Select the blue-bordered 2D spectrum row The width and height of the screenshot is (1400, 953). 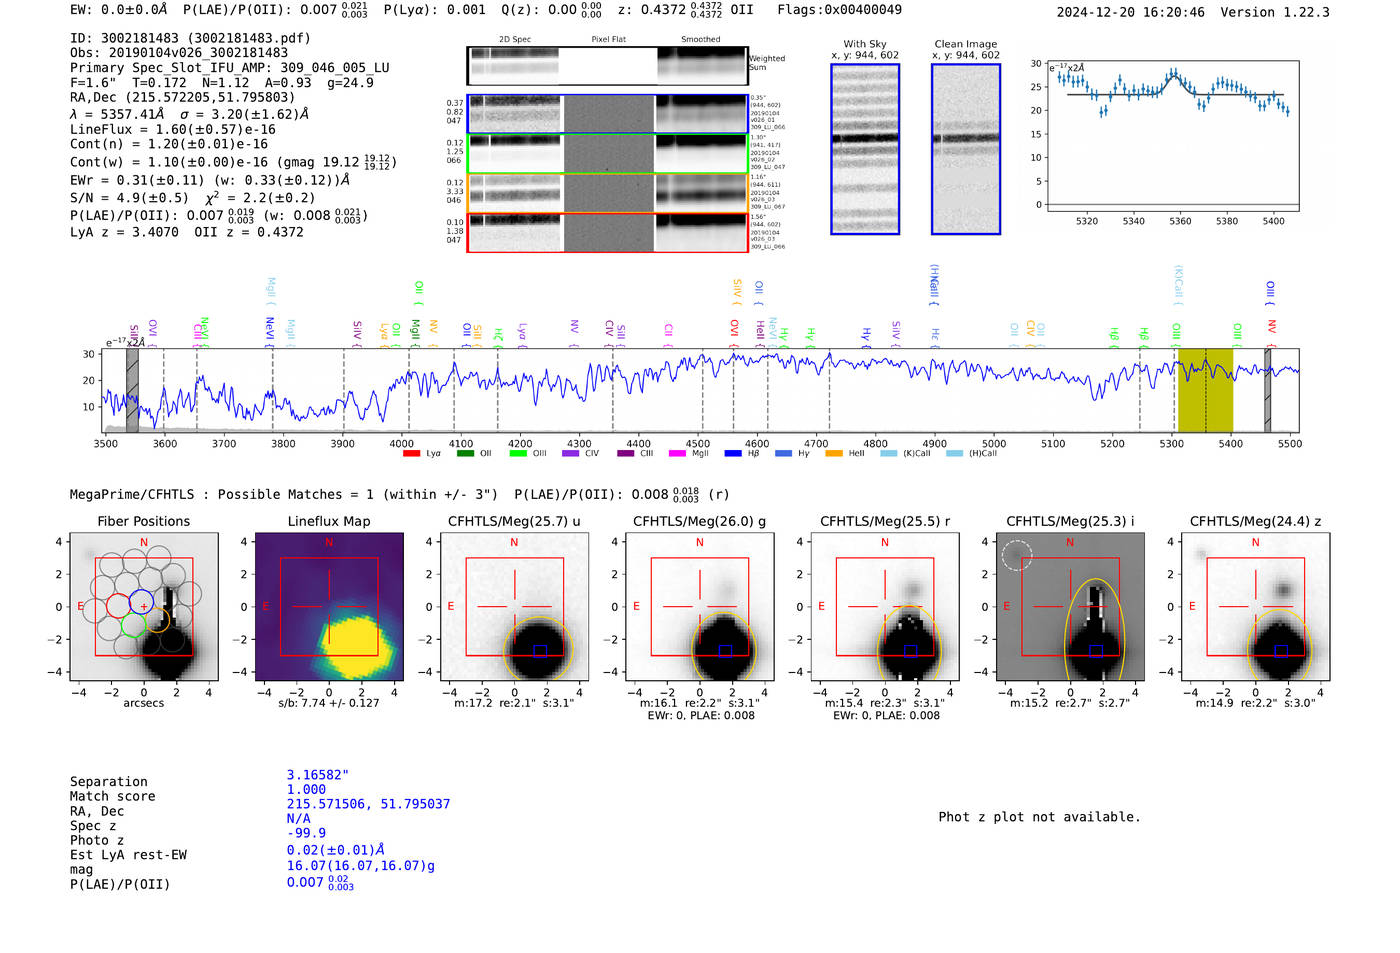(607, 114)
